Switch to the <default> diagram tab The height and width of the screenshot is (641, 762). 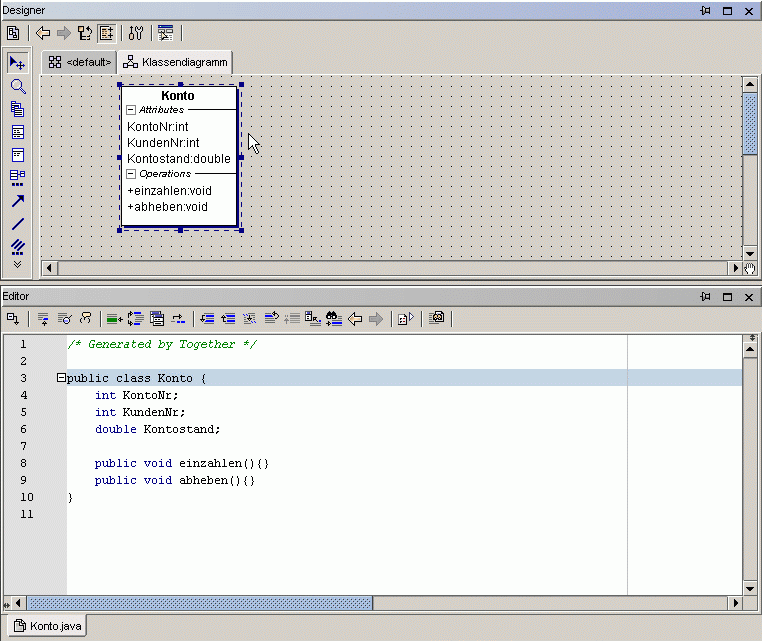tap(80, 62)
